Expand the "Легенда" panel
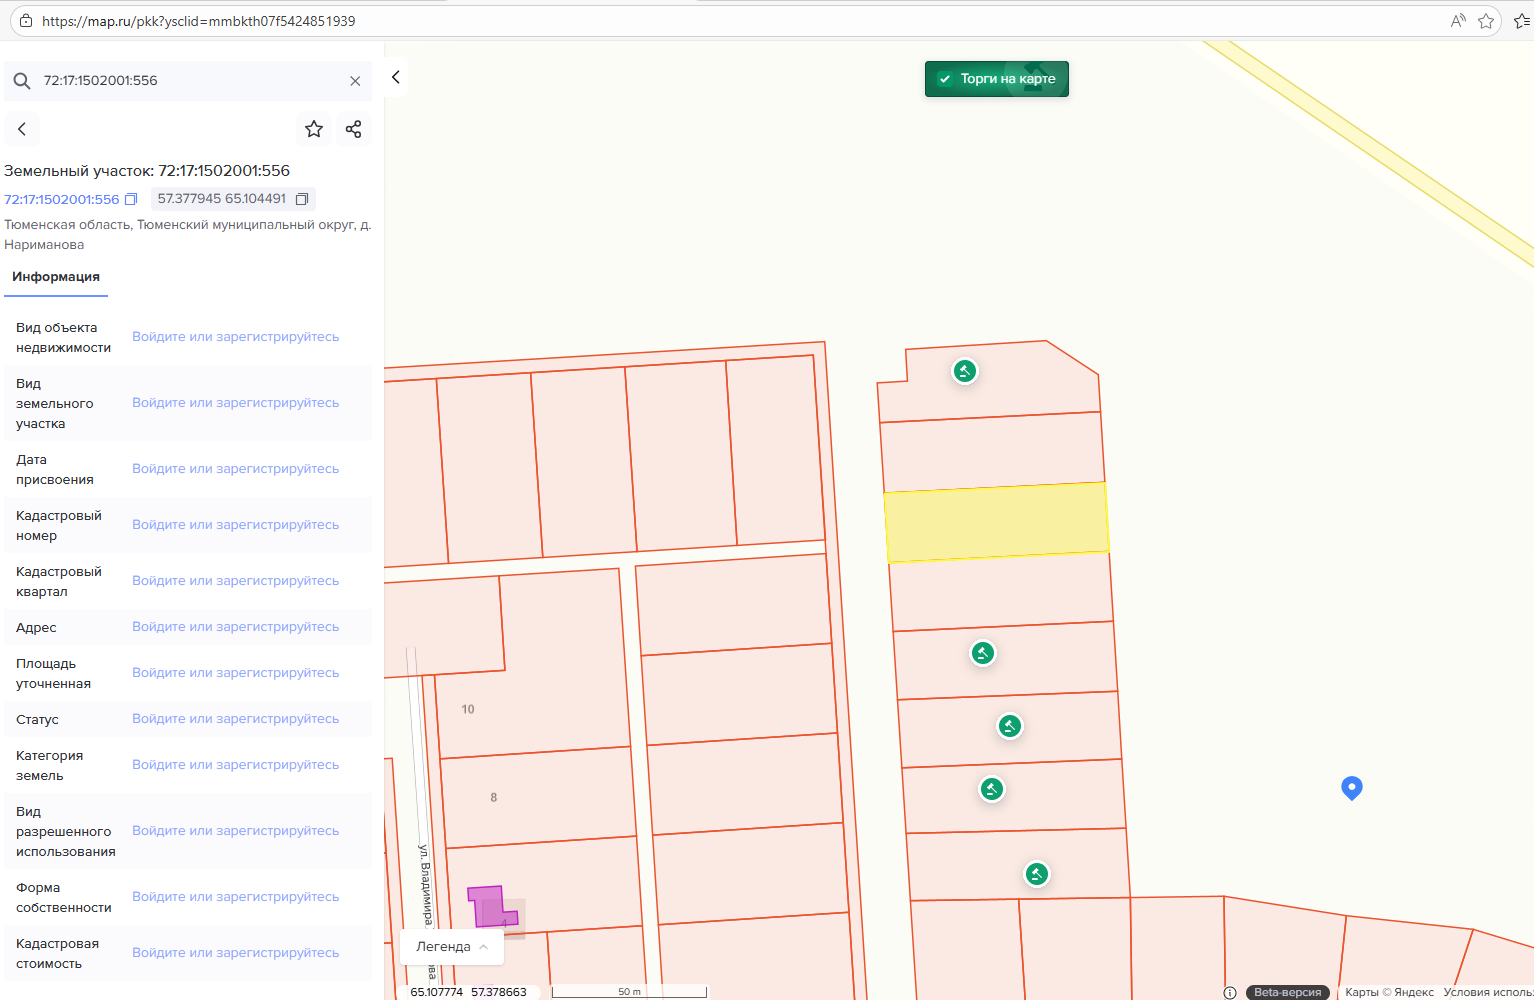Viewport: 1534px width, 1000px height. click(452, 946)
